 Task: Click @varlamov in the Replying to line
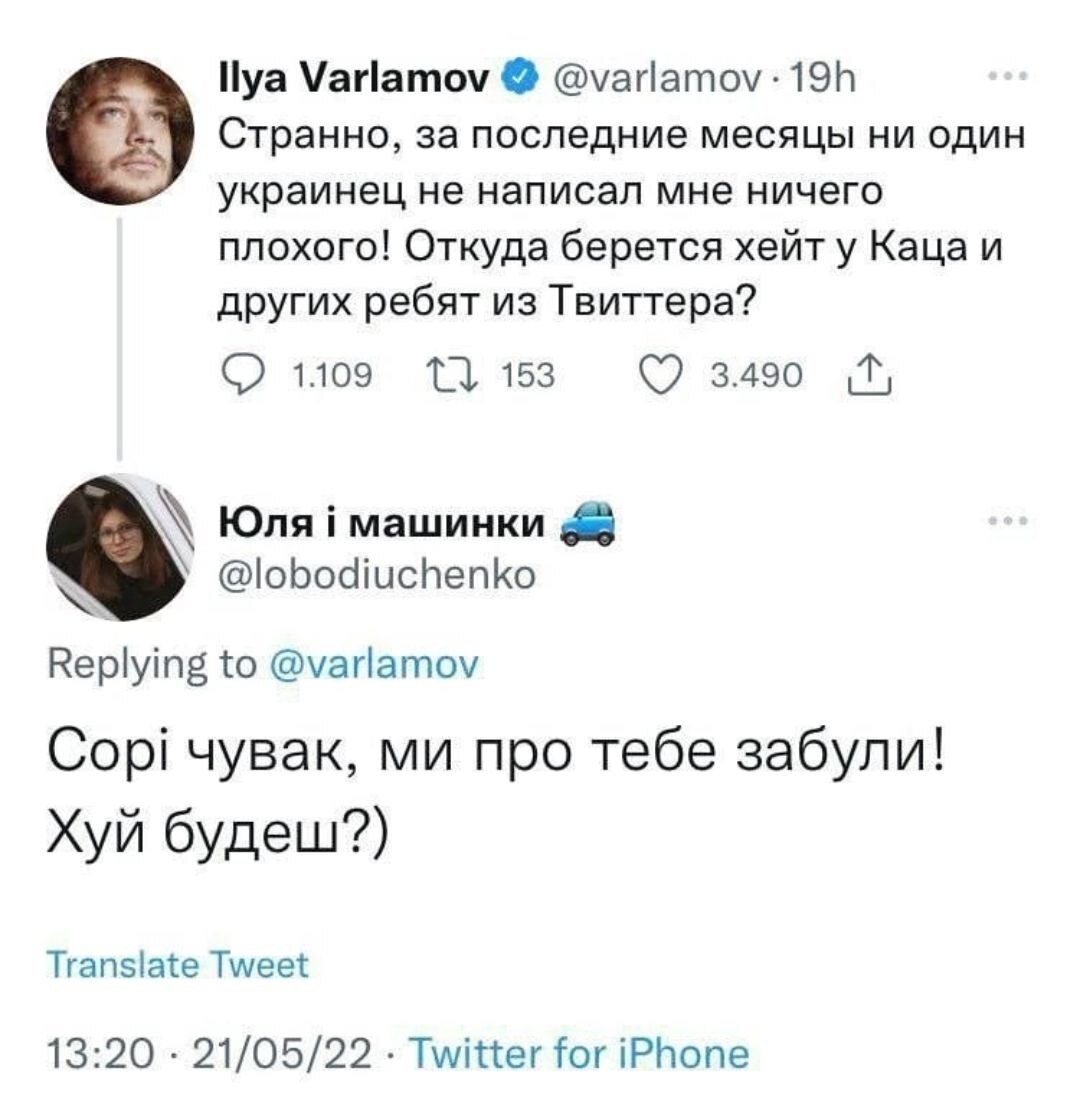coord(377,665)
